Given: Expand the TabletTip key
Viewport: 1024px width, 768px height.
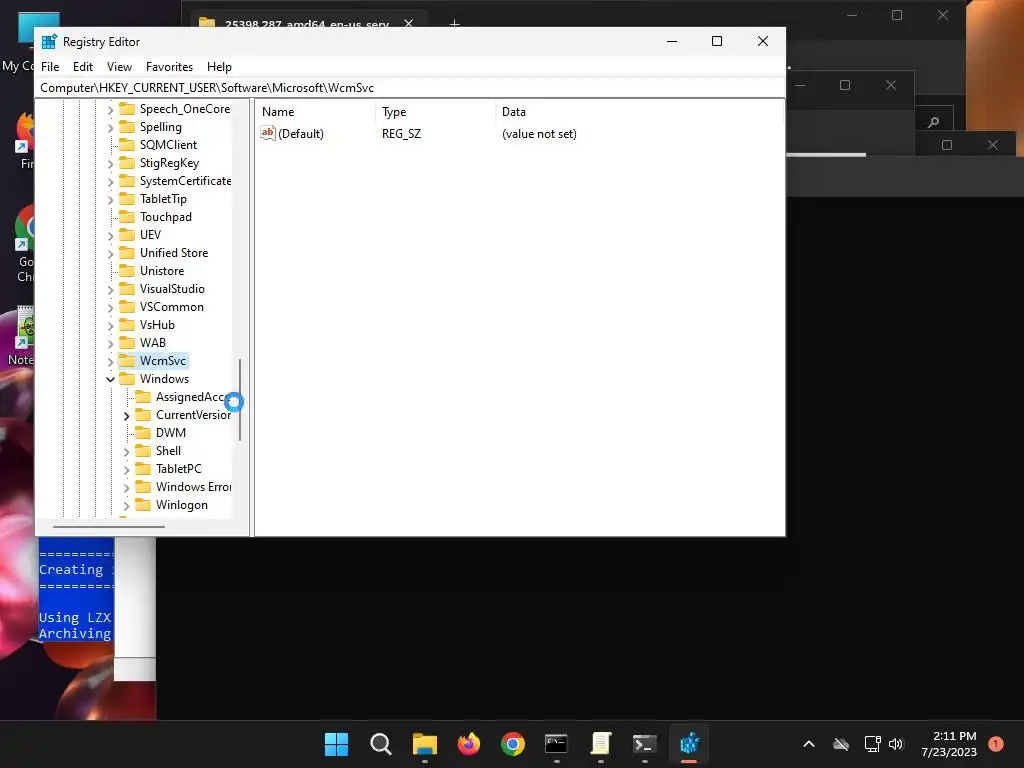Looking at the screenshot, I should tap(110, 199).
